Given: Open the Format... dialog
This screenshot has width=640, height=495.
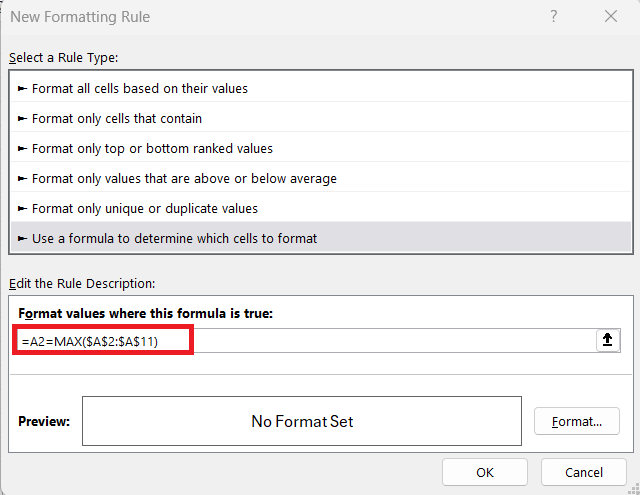Looking at the screenshot, I should 577,421.
